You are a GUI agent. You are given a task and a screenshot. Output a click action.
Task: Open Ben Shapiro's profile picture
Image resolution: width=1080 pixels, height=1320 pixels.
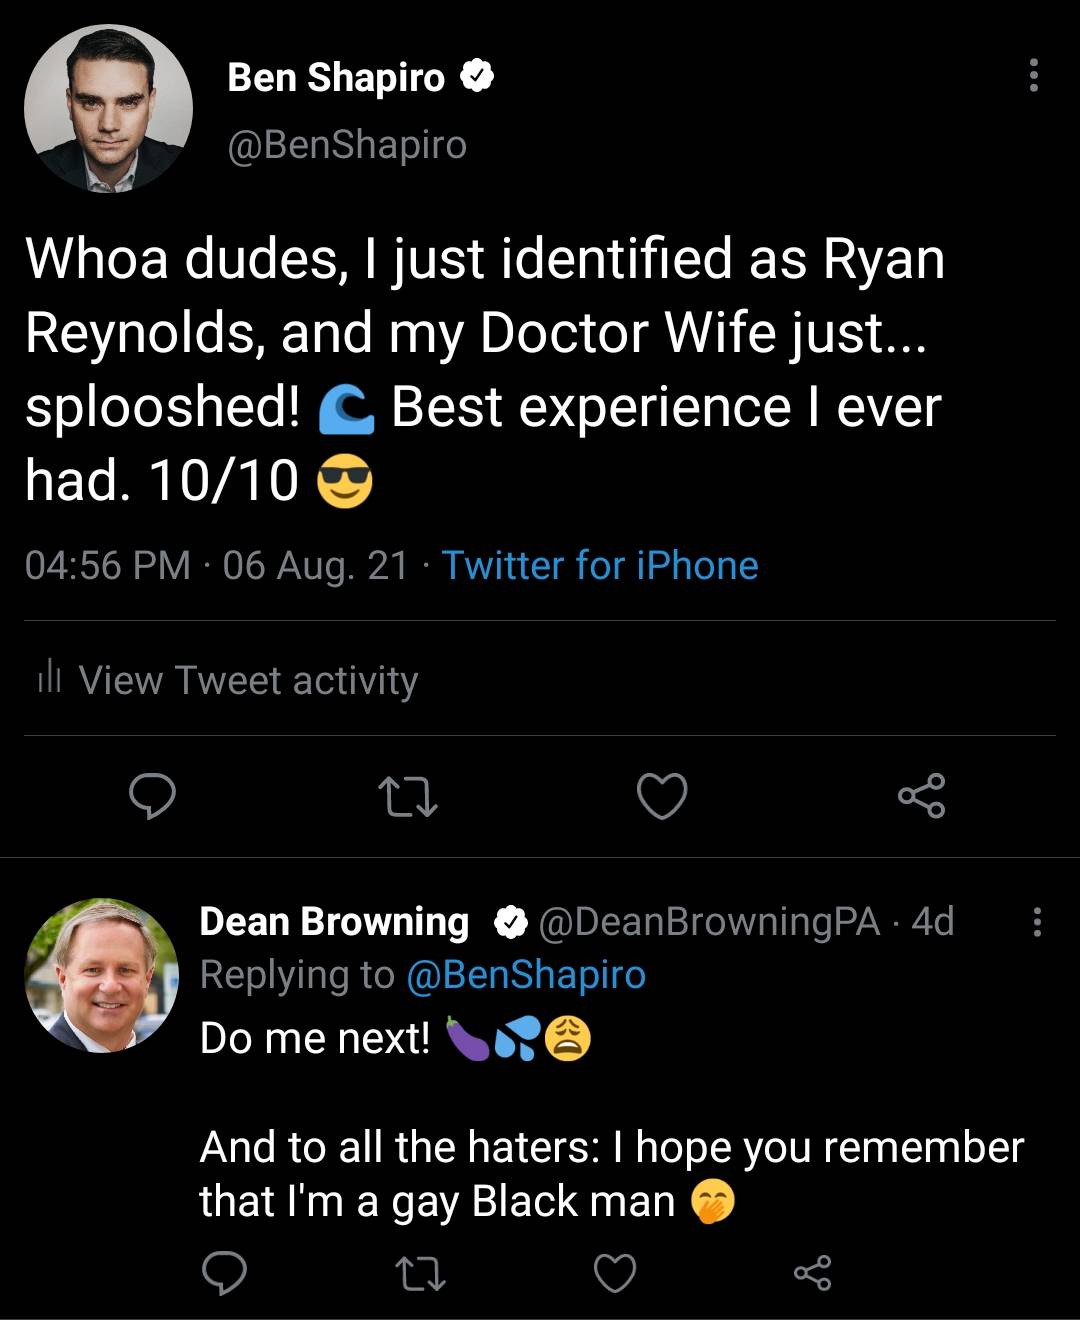[x=108, y=109]
